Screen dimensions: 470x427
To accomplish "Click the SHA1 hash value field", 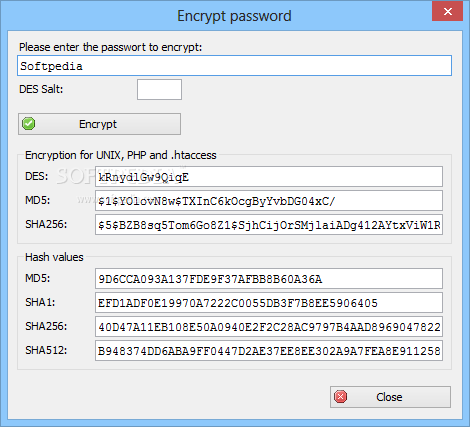I will click(x=269, y=303).
